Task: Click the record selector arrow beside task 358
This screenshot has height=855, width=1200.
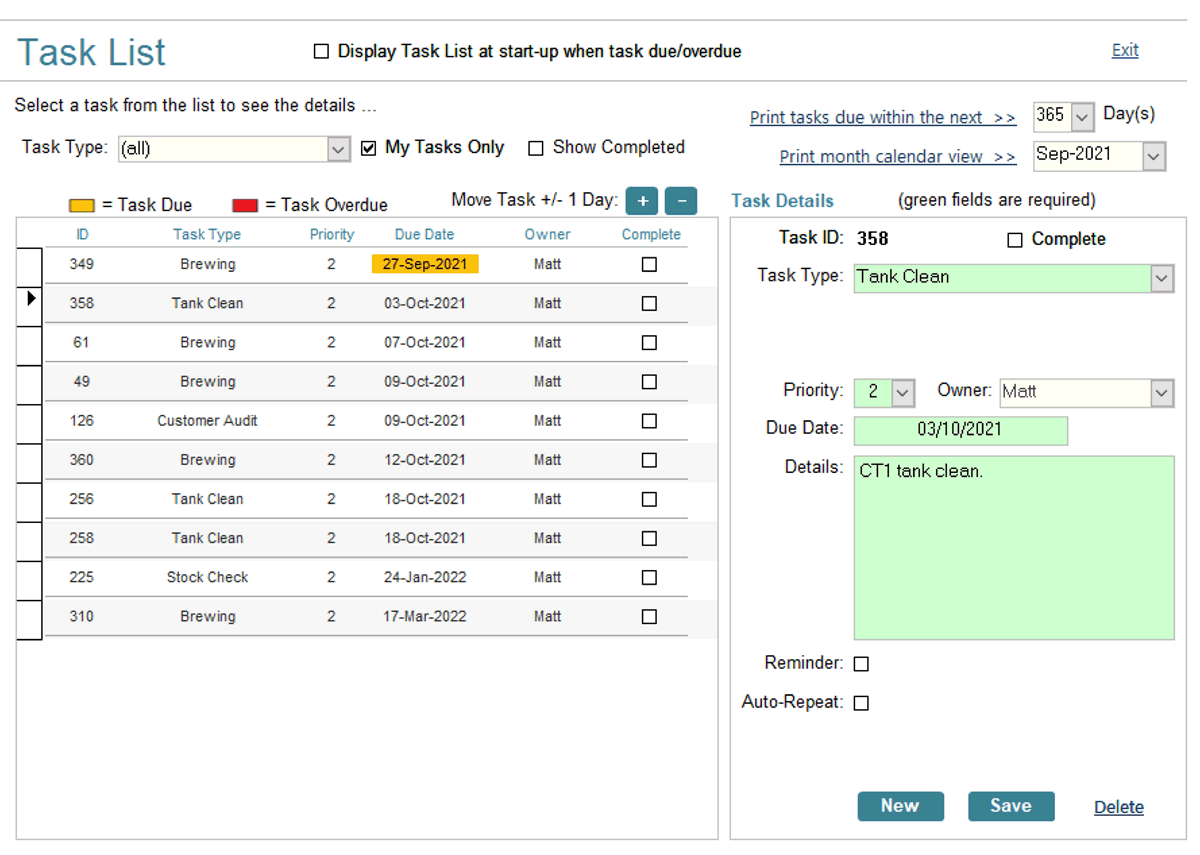Action: click(x=29, y=297)
